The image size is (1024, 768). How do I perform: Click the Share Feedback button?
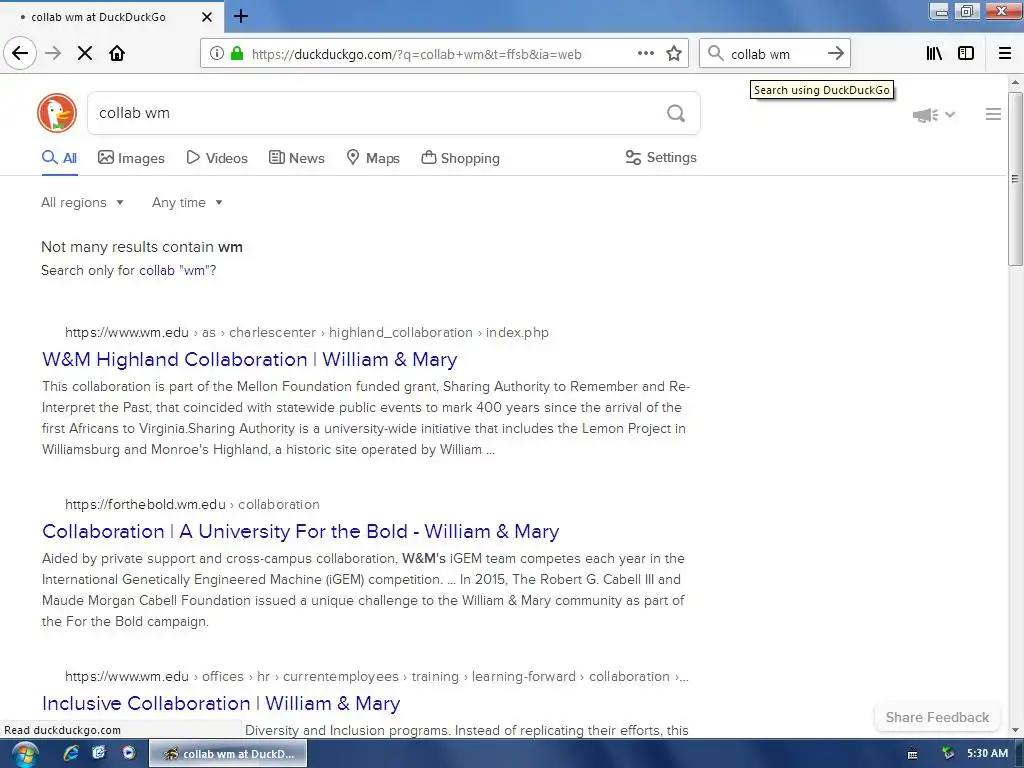[937, 717]
